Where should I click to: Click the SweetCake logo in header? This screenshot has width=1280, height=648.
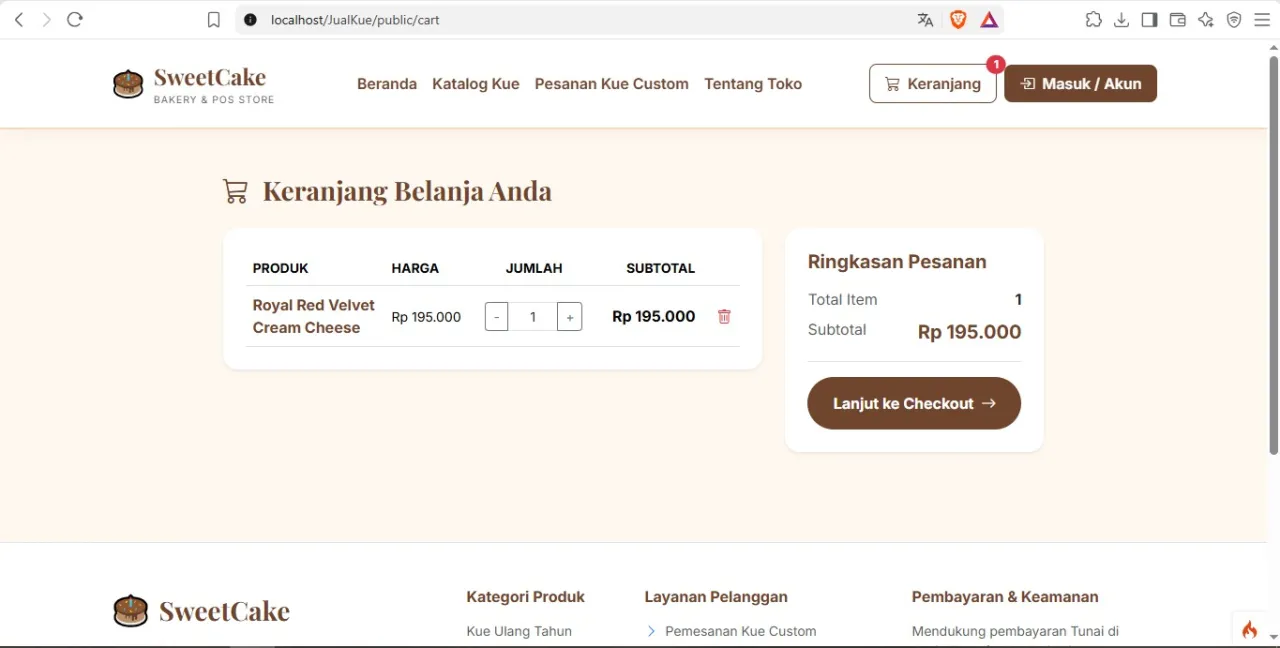tap(193, 85)
